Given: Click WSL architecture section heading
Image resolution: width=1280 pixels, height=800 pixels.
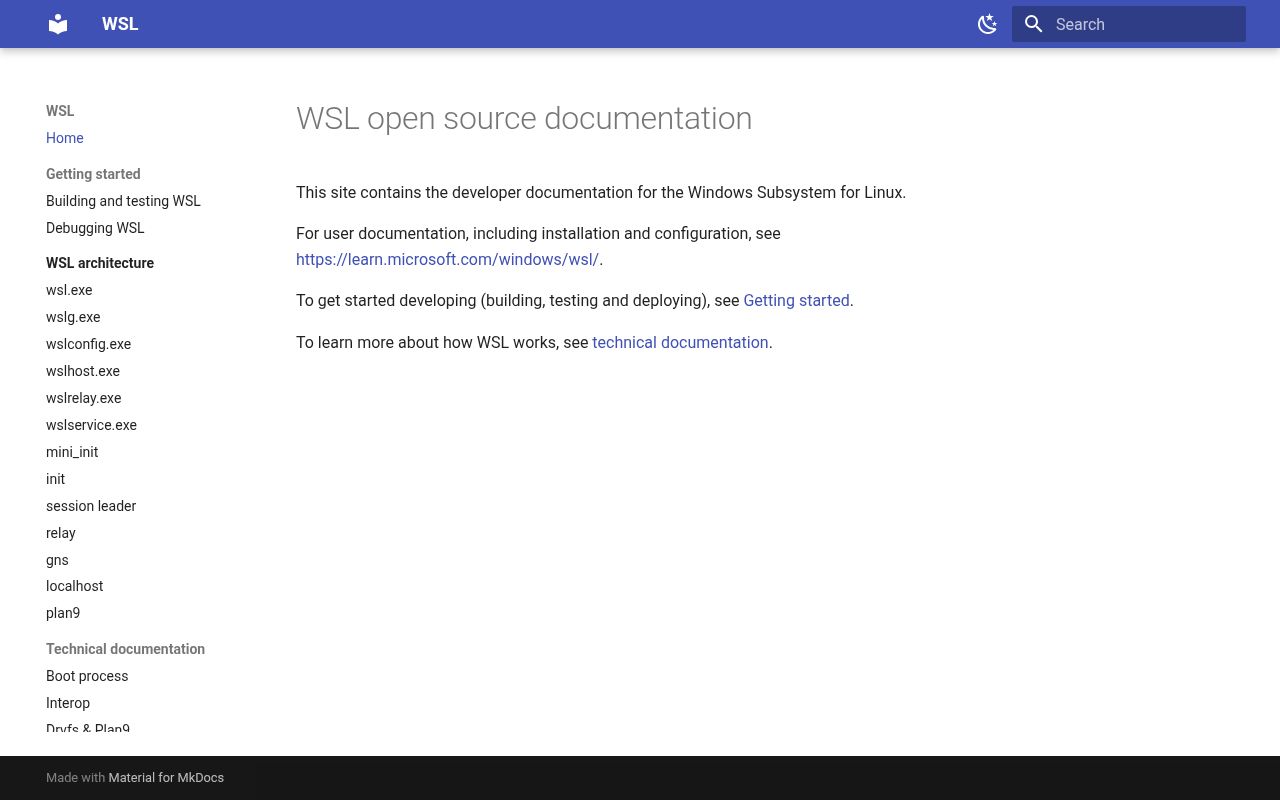Looking at the screenshot, I should [100, 263].
